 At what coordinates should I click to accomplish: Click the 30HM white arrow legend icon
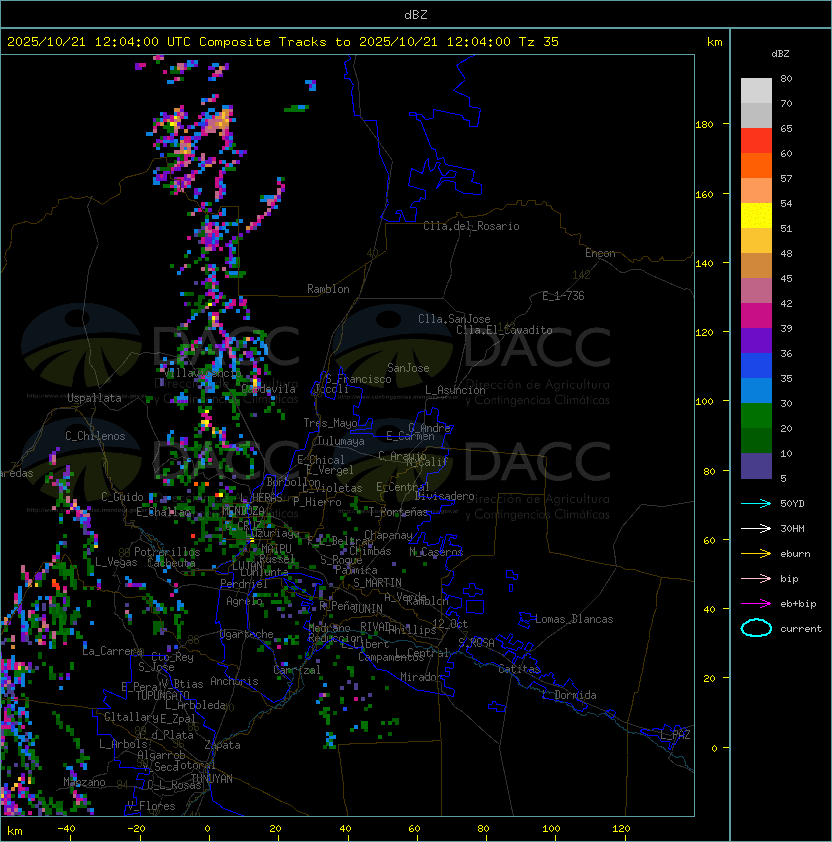756,528
